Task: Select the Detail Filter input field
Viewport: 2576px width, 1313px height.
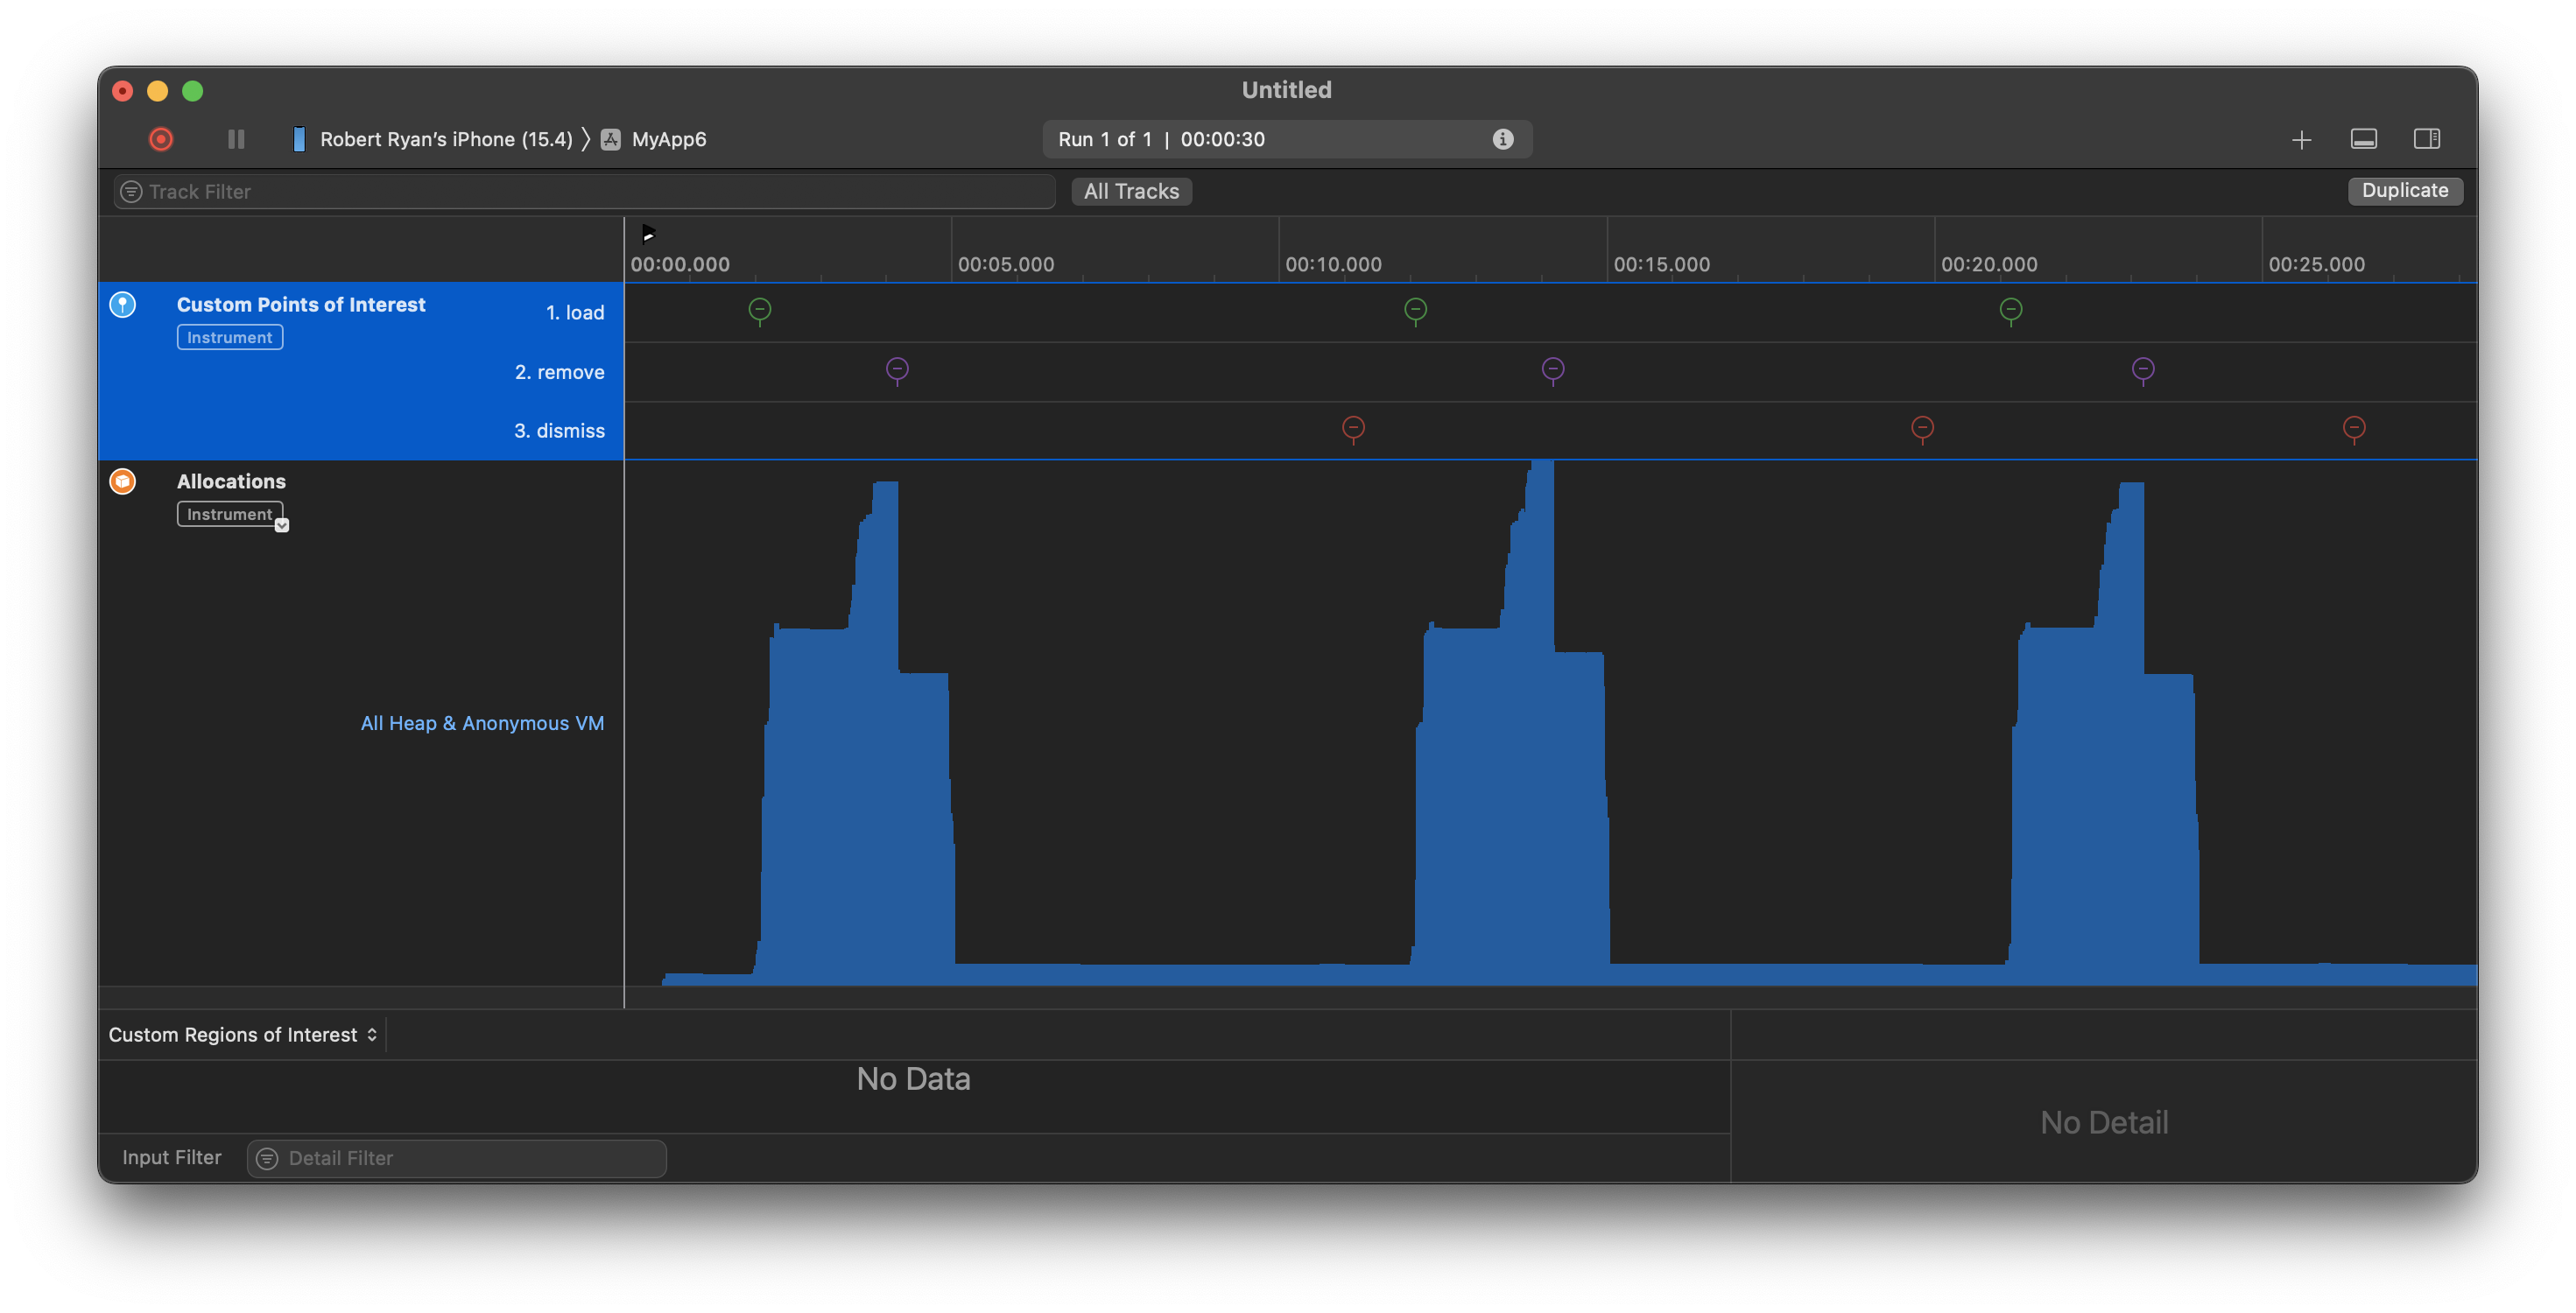Action: (x=455, y=1157)
